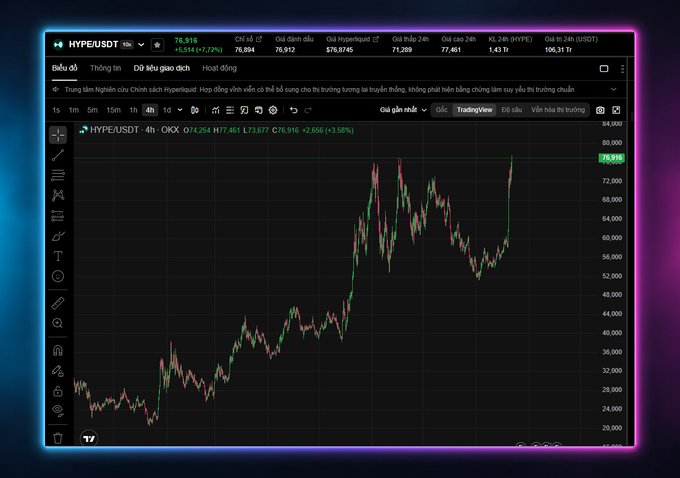
Task: Open the forecast and measurement position tool
Action: pyautogui.click(x=58, y=216)
